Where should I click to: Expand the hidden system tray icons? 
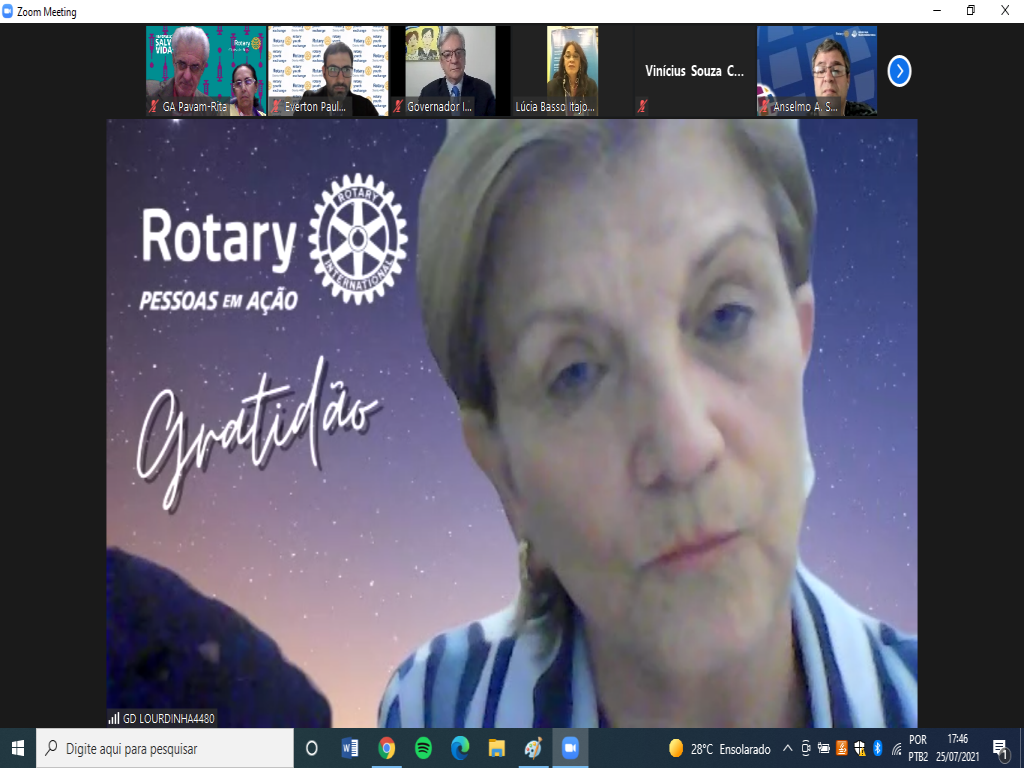point(788,748)
